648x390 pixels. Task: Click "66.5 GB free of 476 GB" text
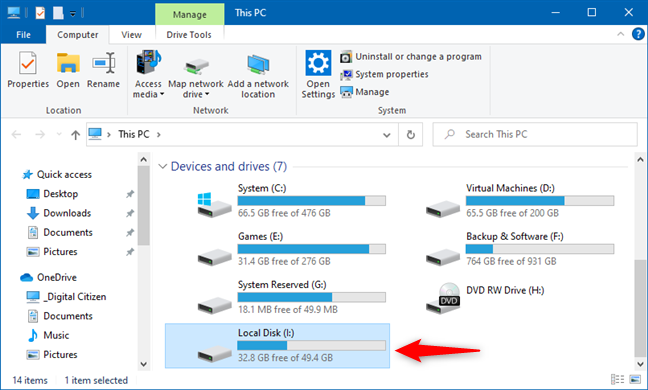[x=284, y=213]
